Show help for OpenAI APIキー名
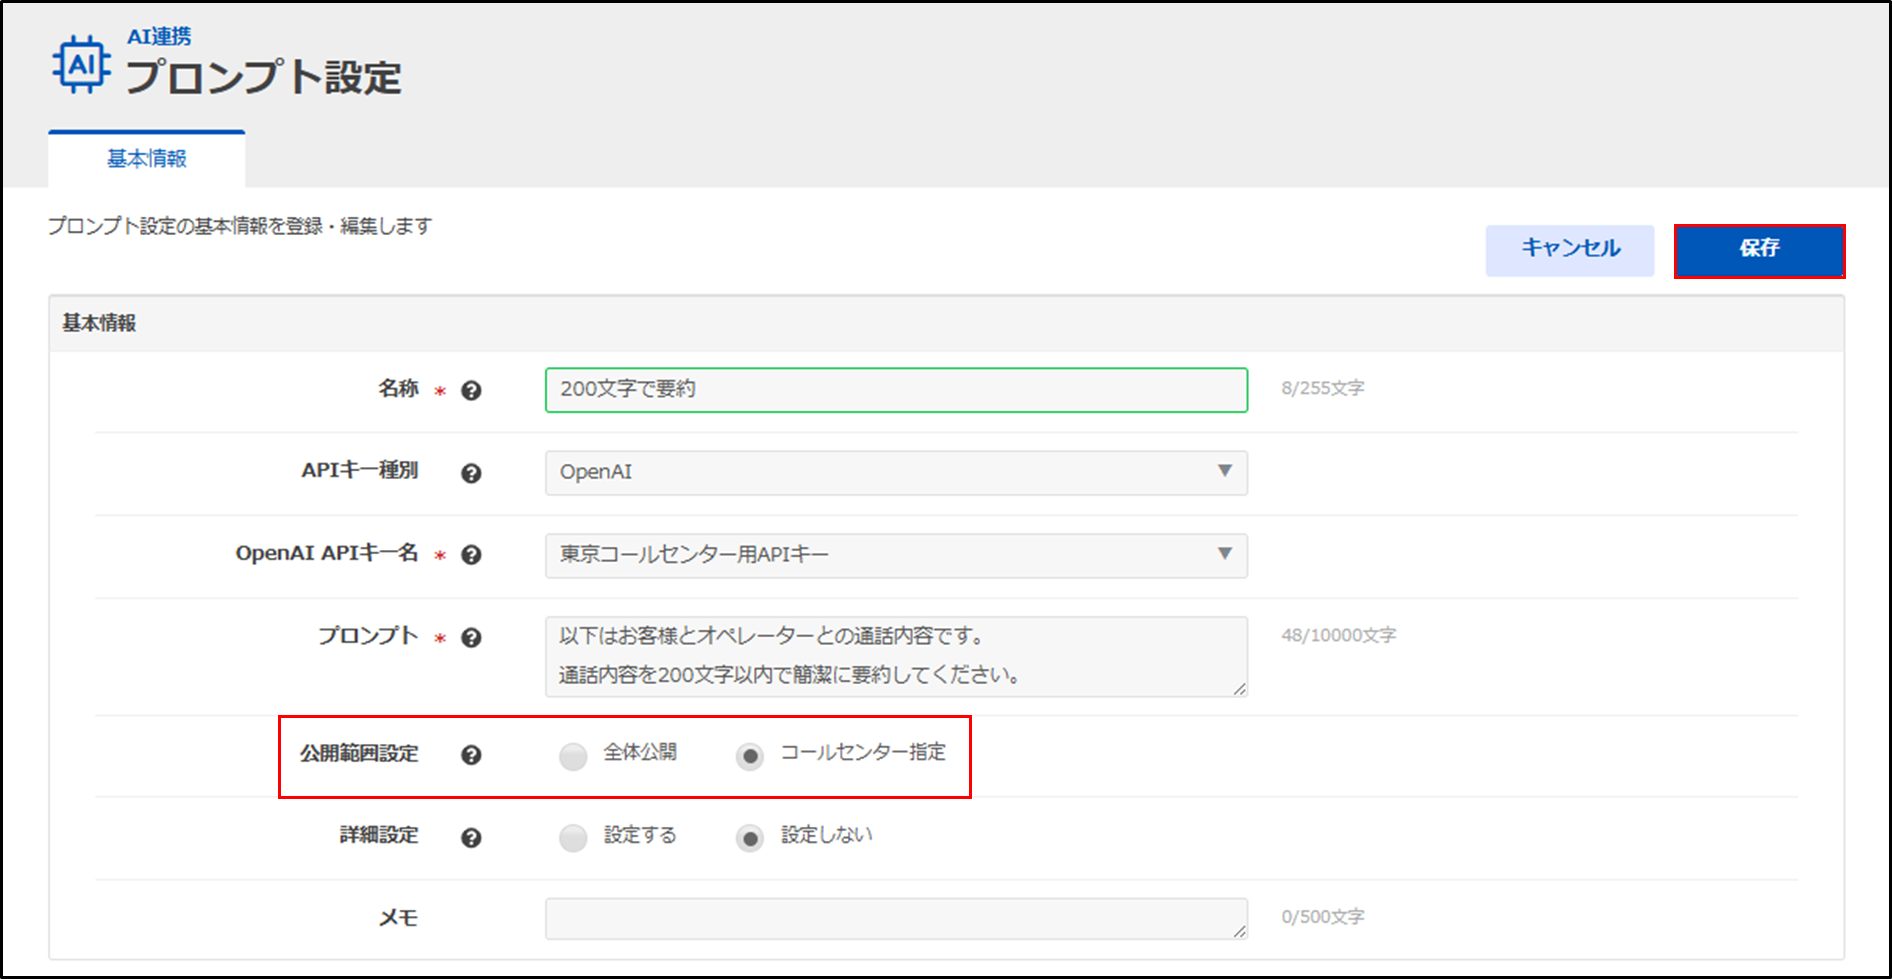 pyautogui.click(x=471, y=555)
